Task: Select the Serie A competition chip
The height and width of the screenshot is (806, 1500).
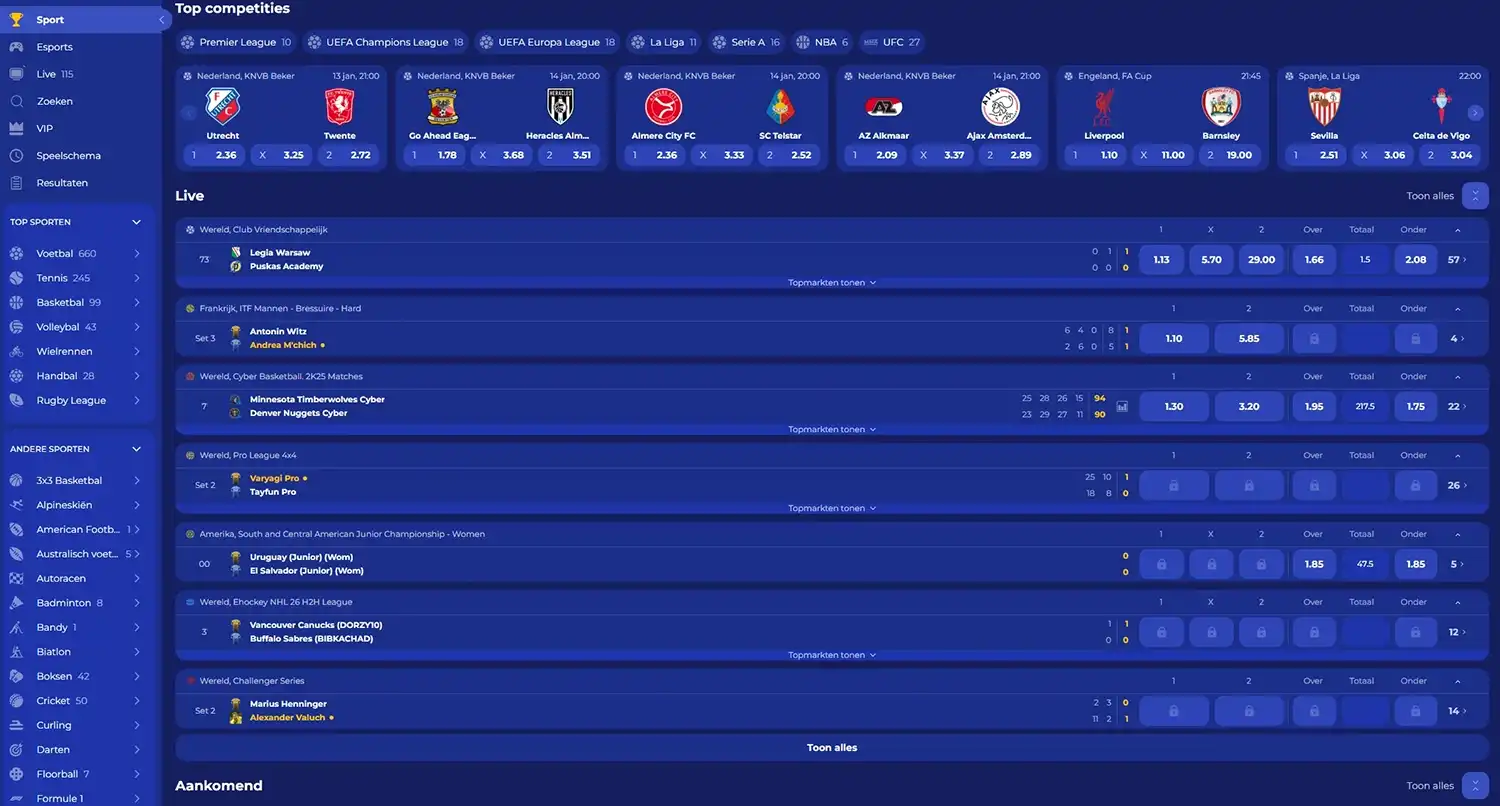Action: click(746, 42)
